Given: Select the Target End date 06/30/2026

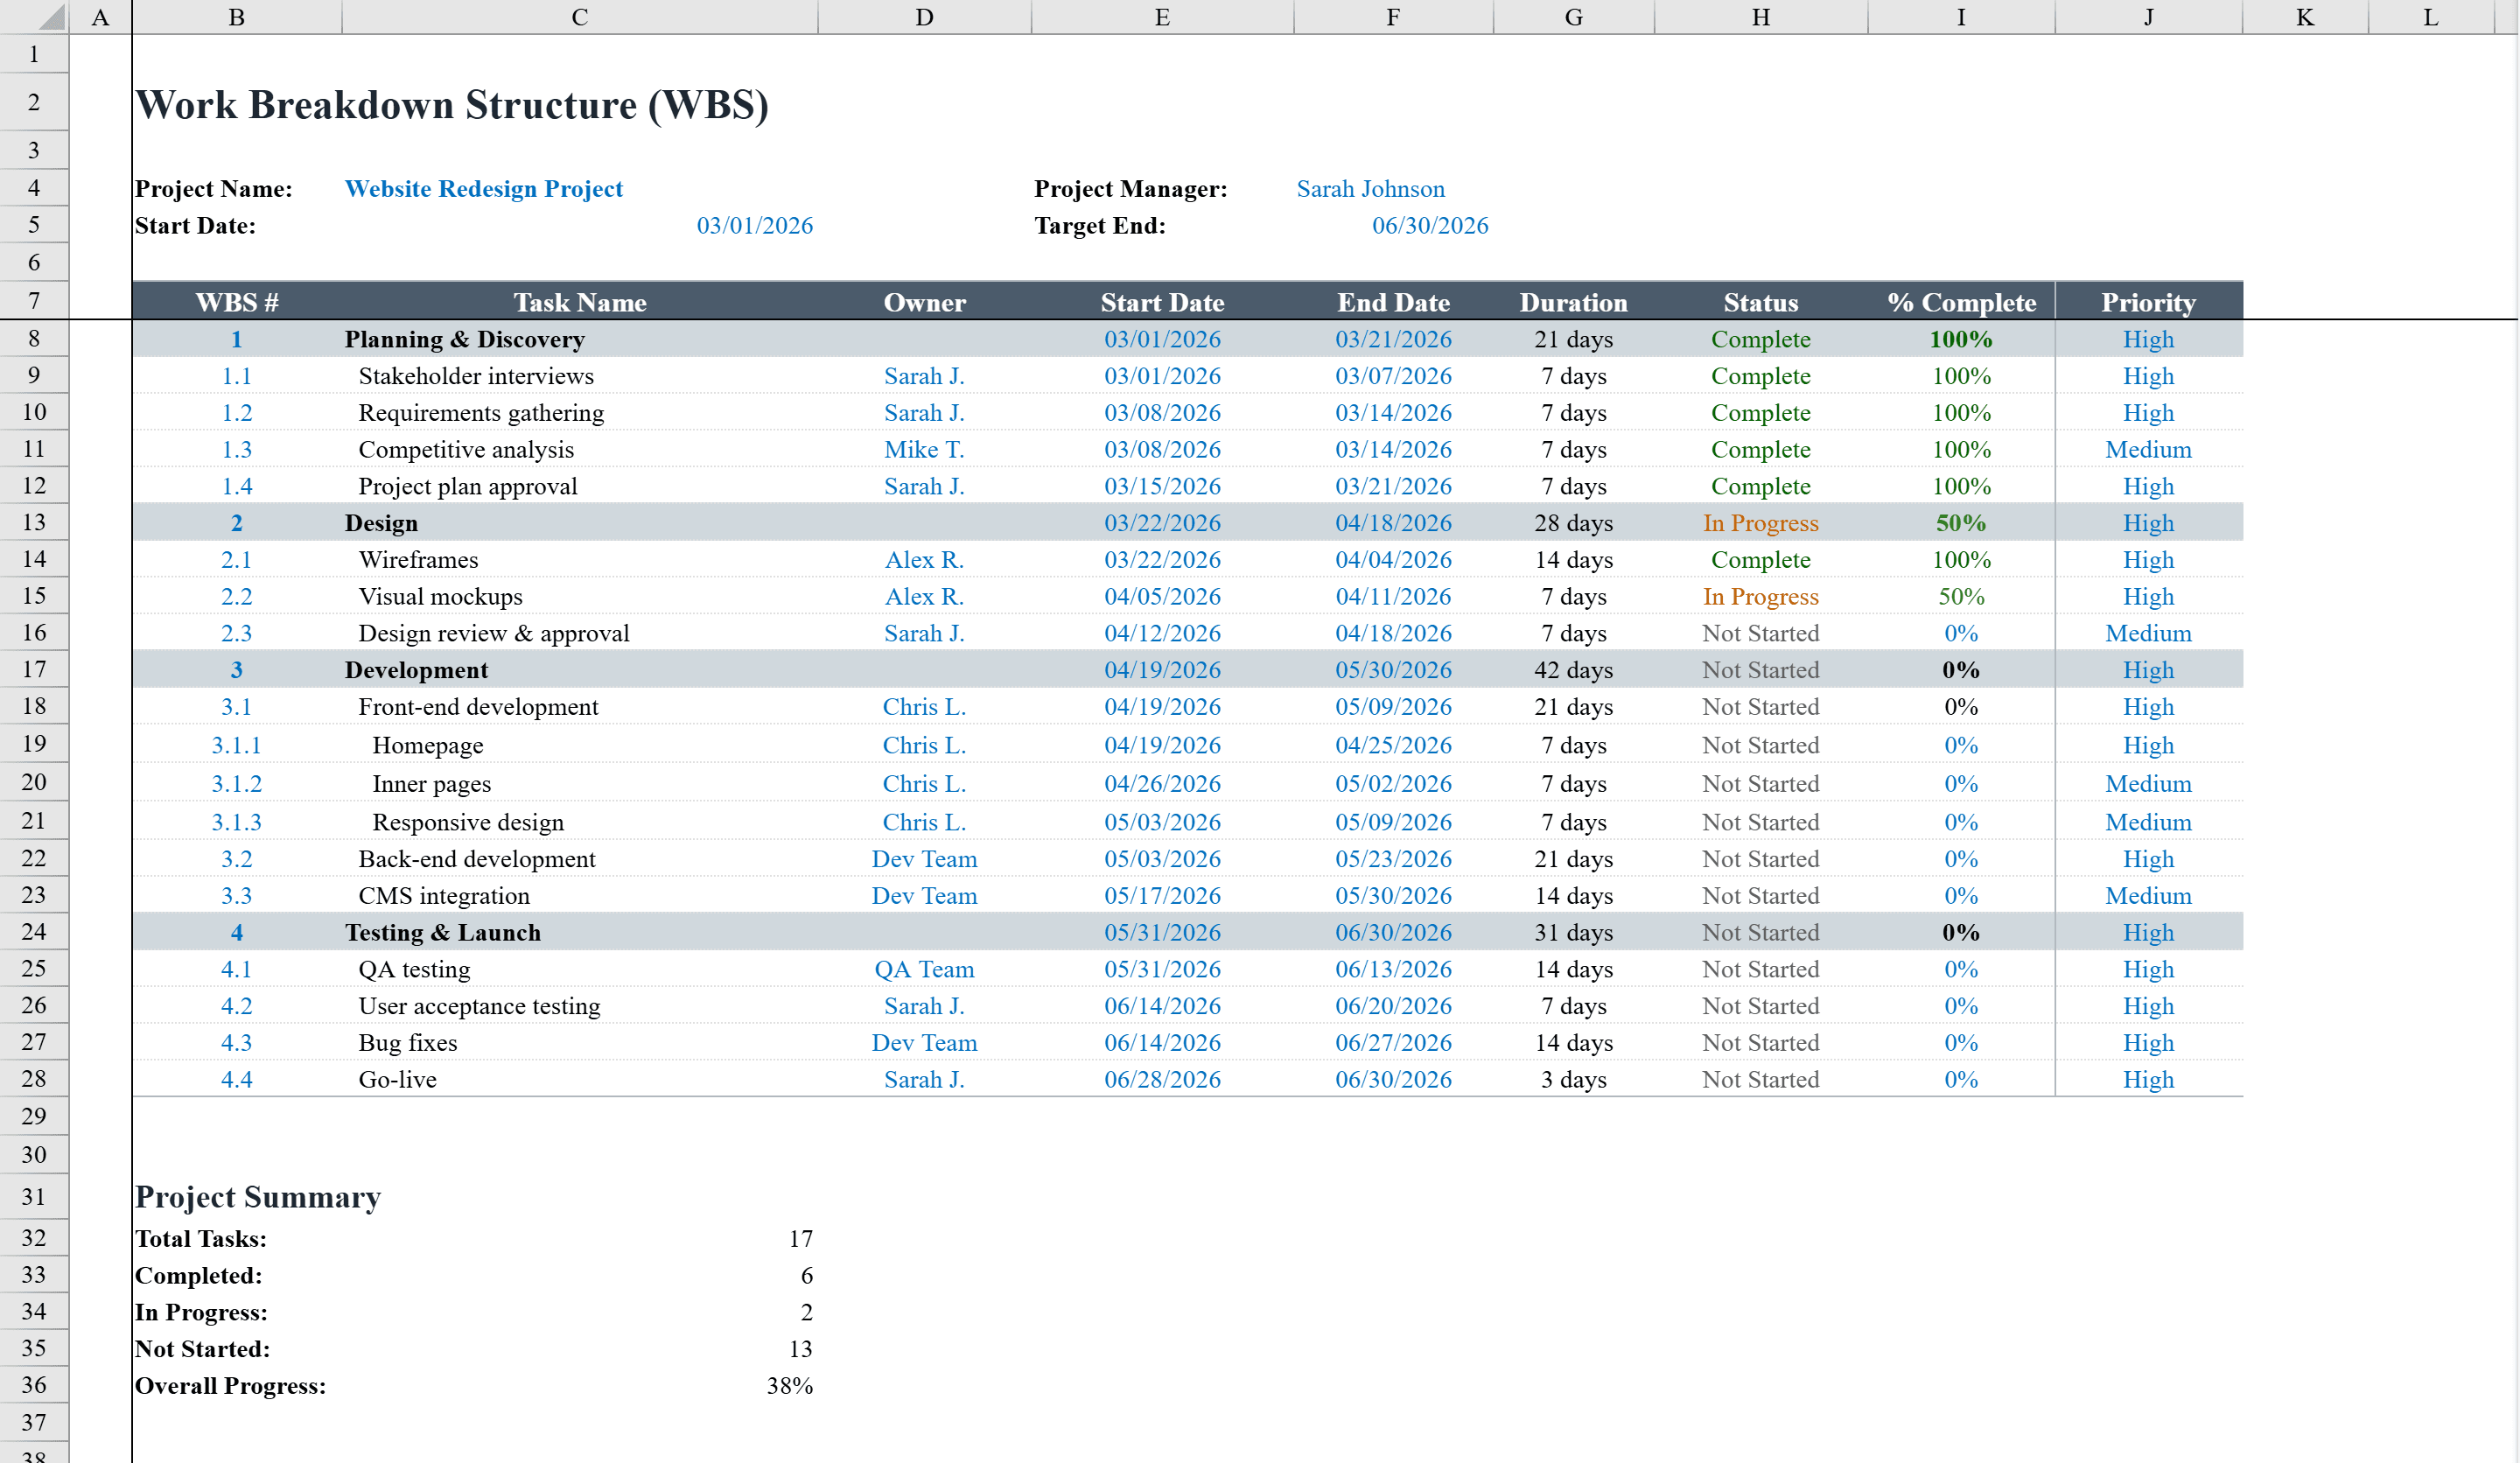Looking at the screenshot, I should click(x=1431, y=225).
